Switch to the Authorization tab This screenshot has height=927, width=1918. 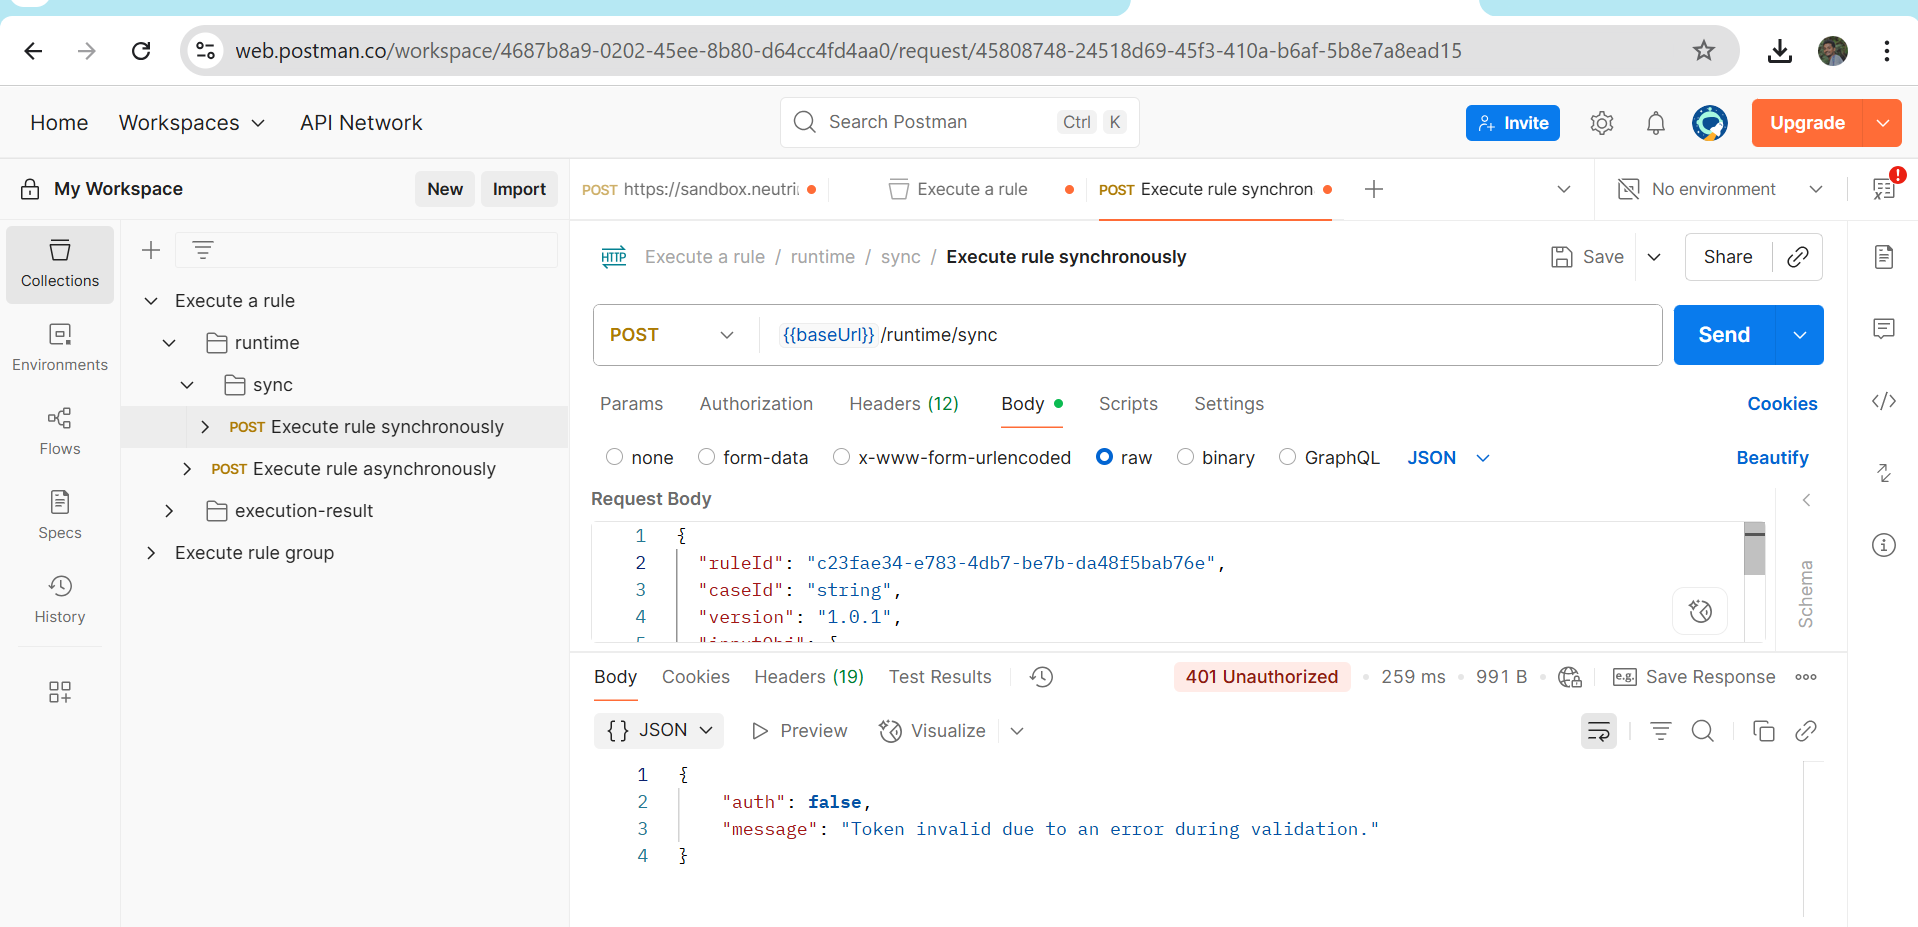756,404
